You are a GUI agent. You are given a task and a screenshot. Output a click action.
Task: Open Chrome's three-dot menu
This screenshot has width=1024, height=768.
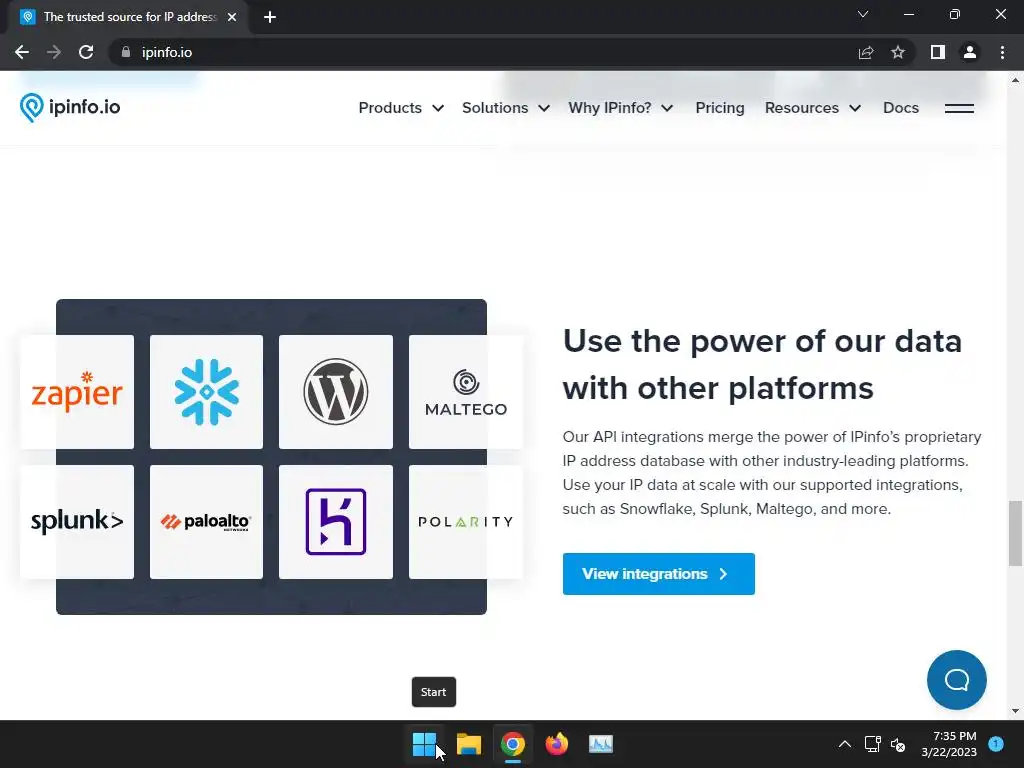(1002, 52)
